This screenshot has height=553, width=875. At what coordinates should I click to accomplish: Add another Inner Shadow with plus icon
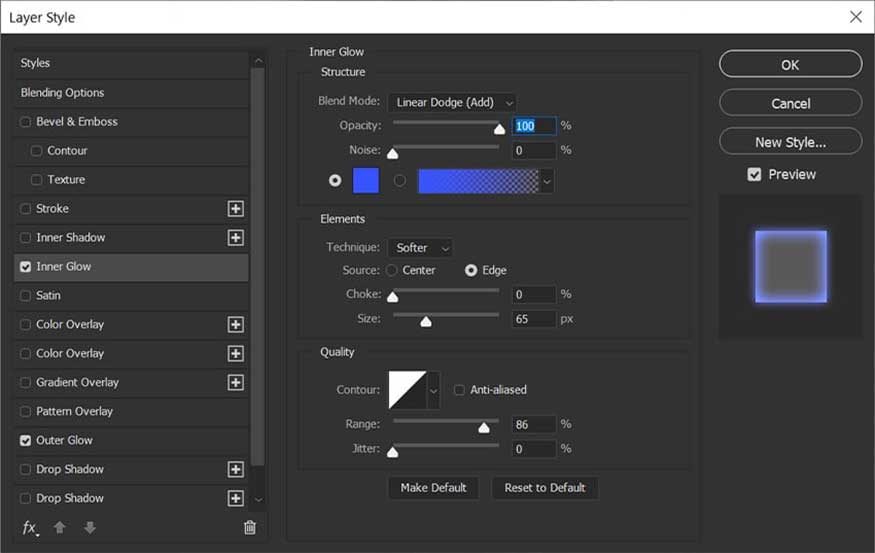235,238
